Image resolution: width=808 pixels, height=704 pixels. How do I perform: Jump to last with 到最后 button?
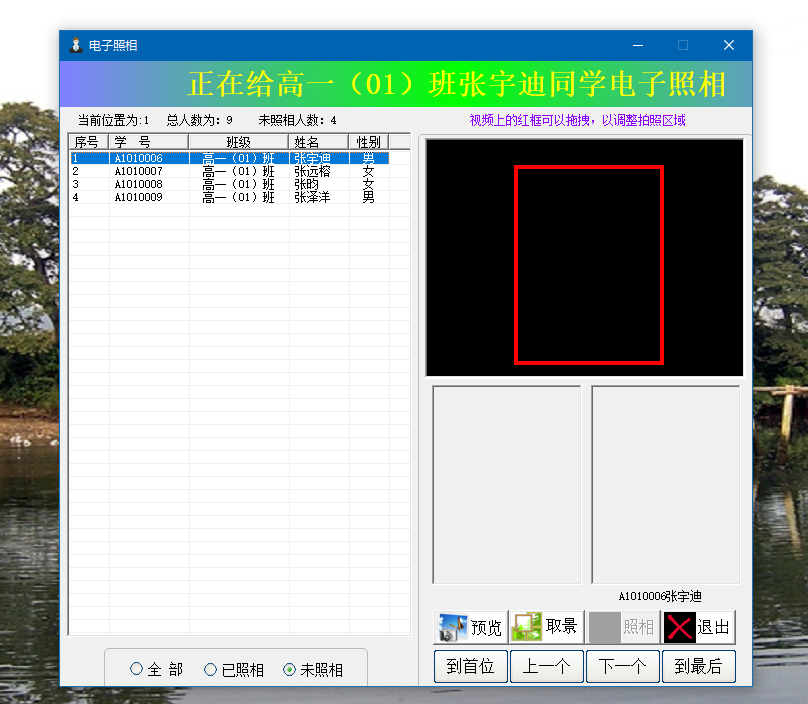[698, 666]
